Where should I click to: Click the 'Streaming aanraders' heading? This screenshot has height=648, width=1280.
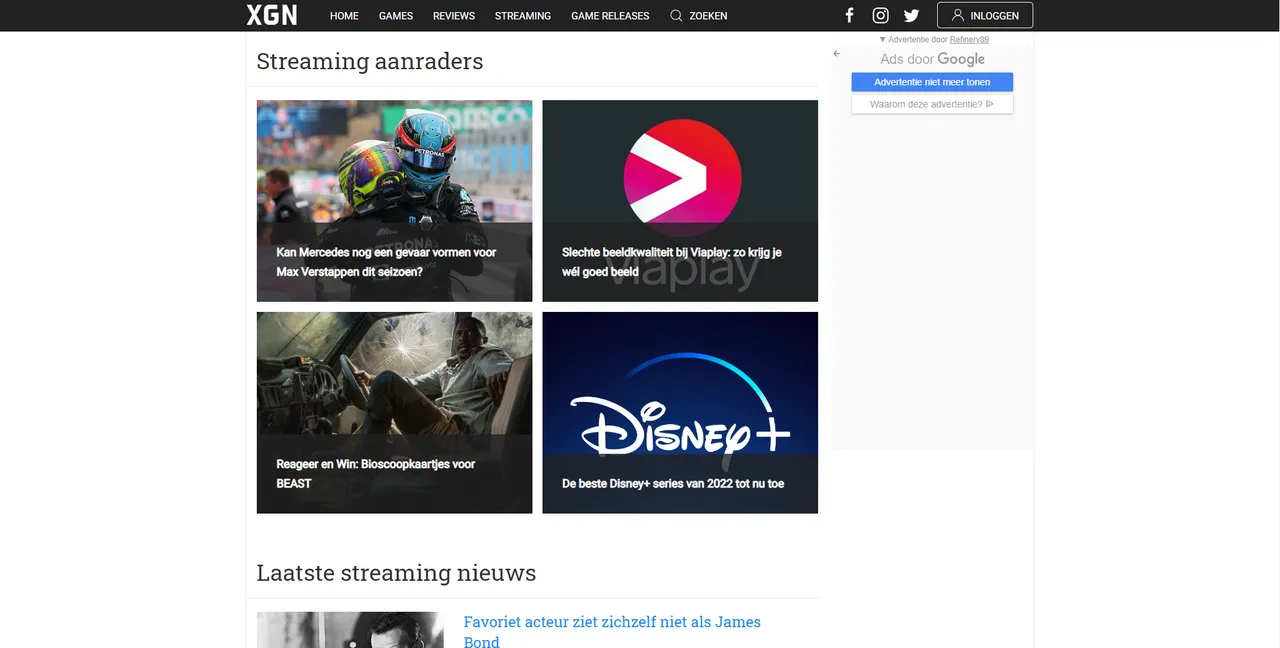[x=370, y=61]
